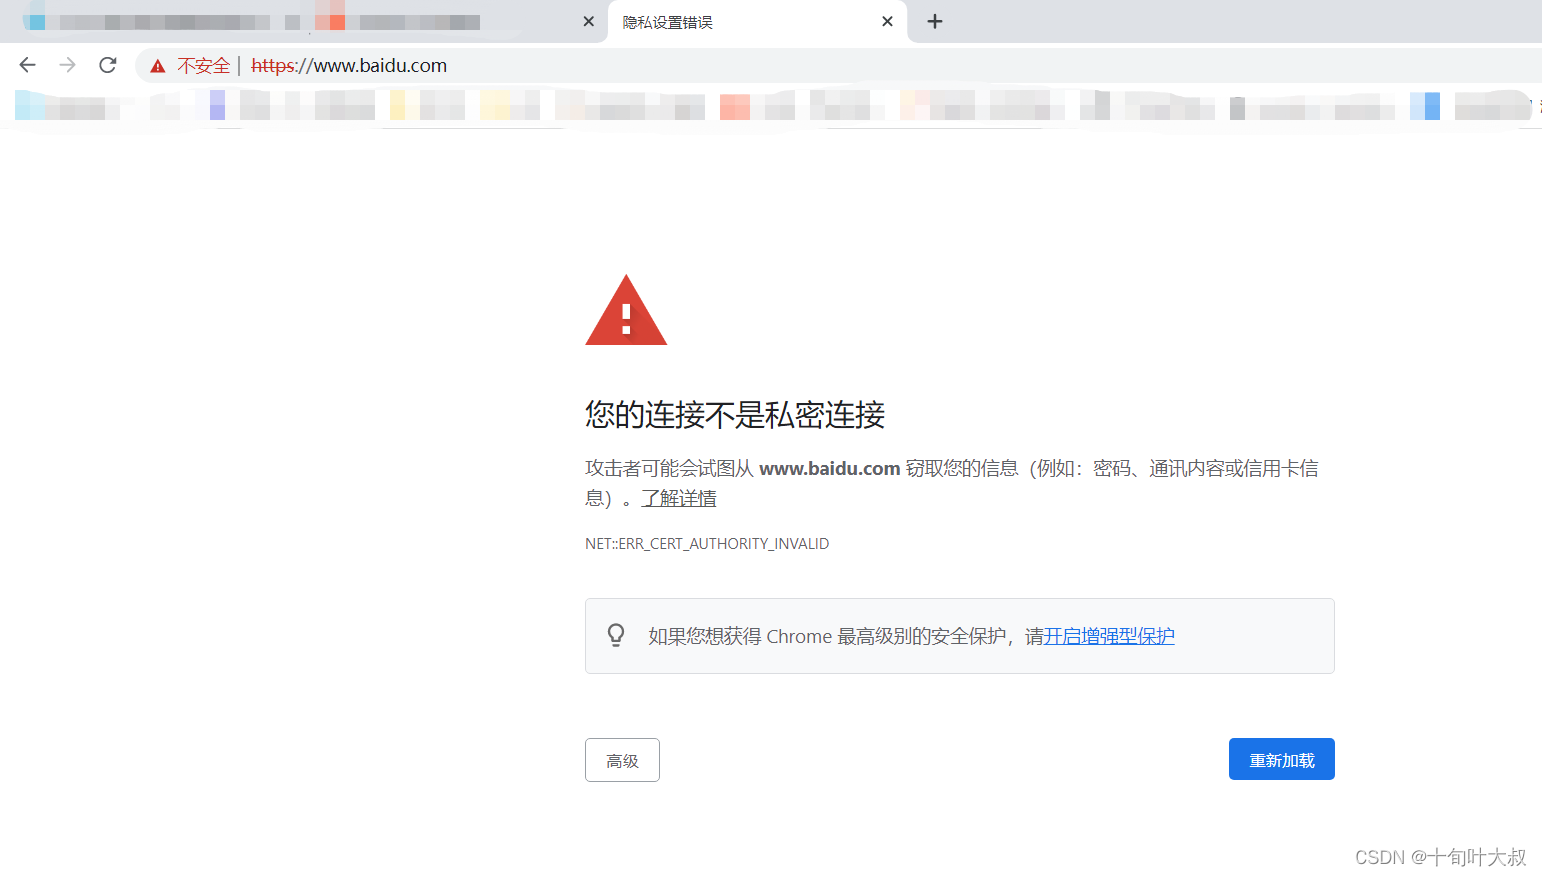1542x876 pixels.
Task: Close the first blurred tab
Action: tap(588, 21)
